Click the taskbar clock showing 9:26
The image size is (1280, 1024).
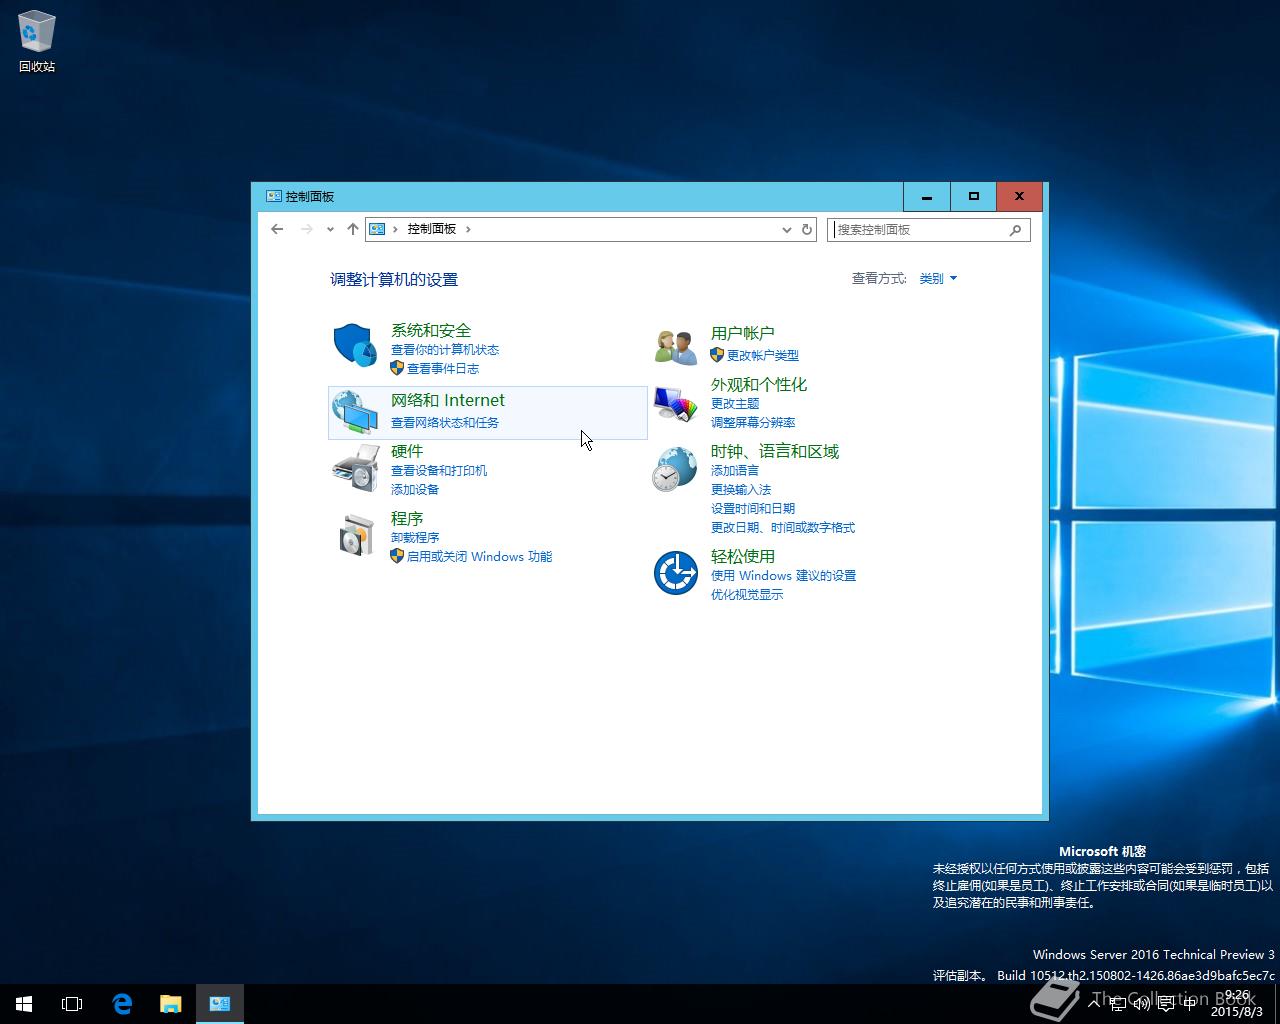[1237, 1003]
